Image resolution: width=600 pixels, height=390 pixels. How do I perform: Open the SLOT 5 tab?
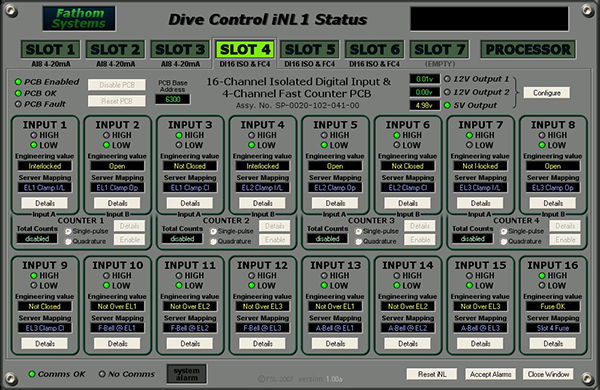click(310, 49)
